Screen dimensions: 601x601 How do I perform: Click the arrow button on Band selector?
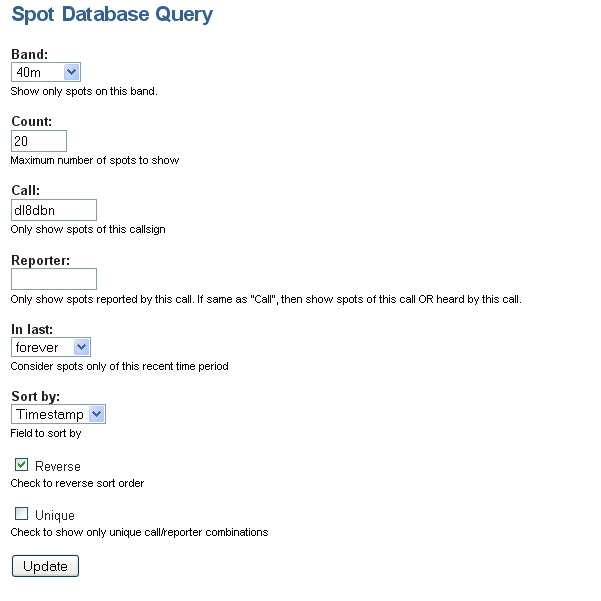click(x=72, y=72)
